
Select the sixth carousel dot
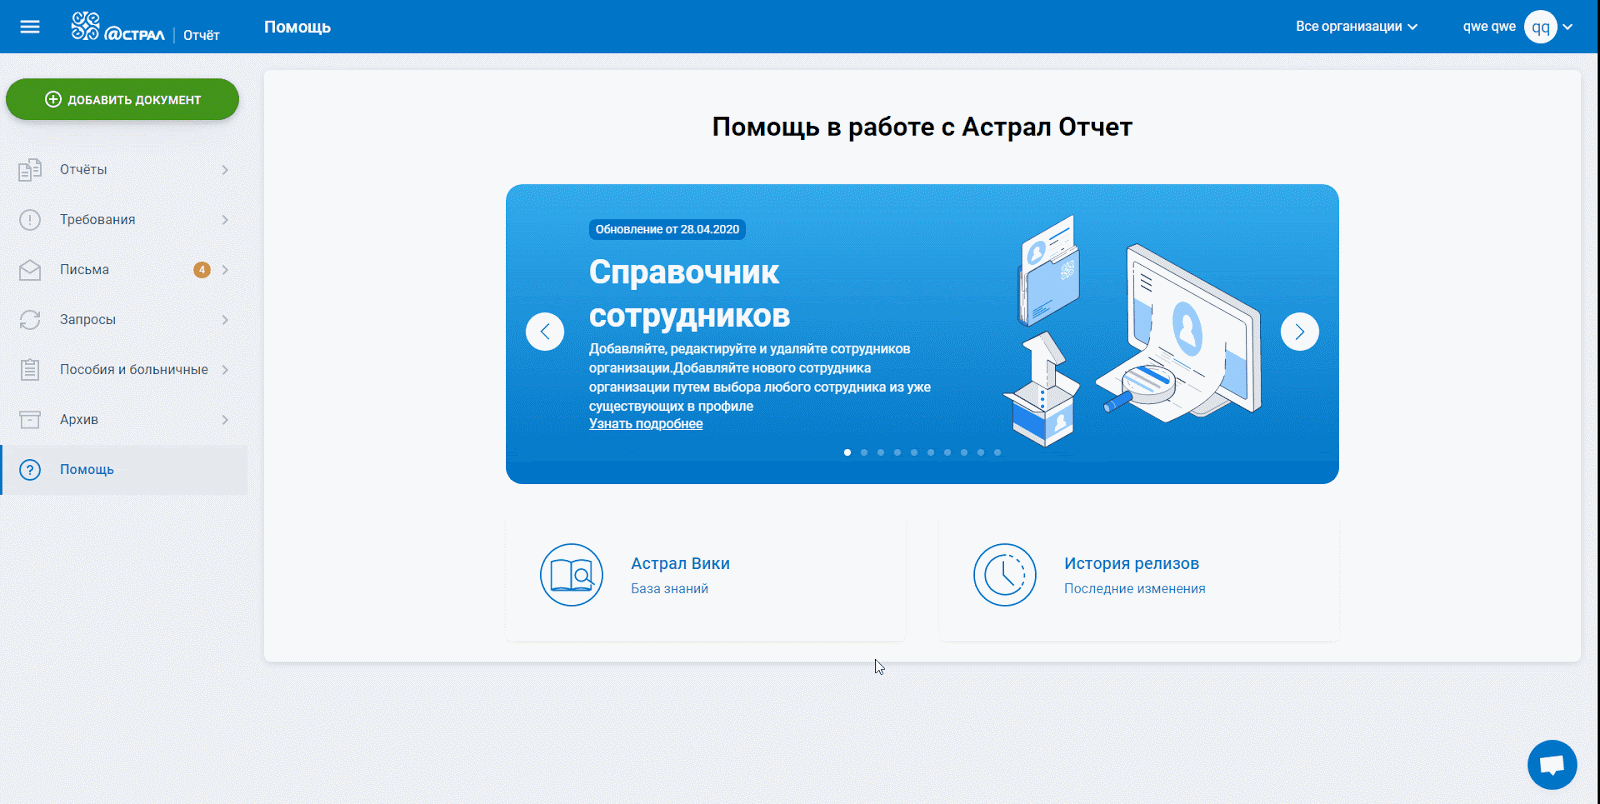(931, 453)
